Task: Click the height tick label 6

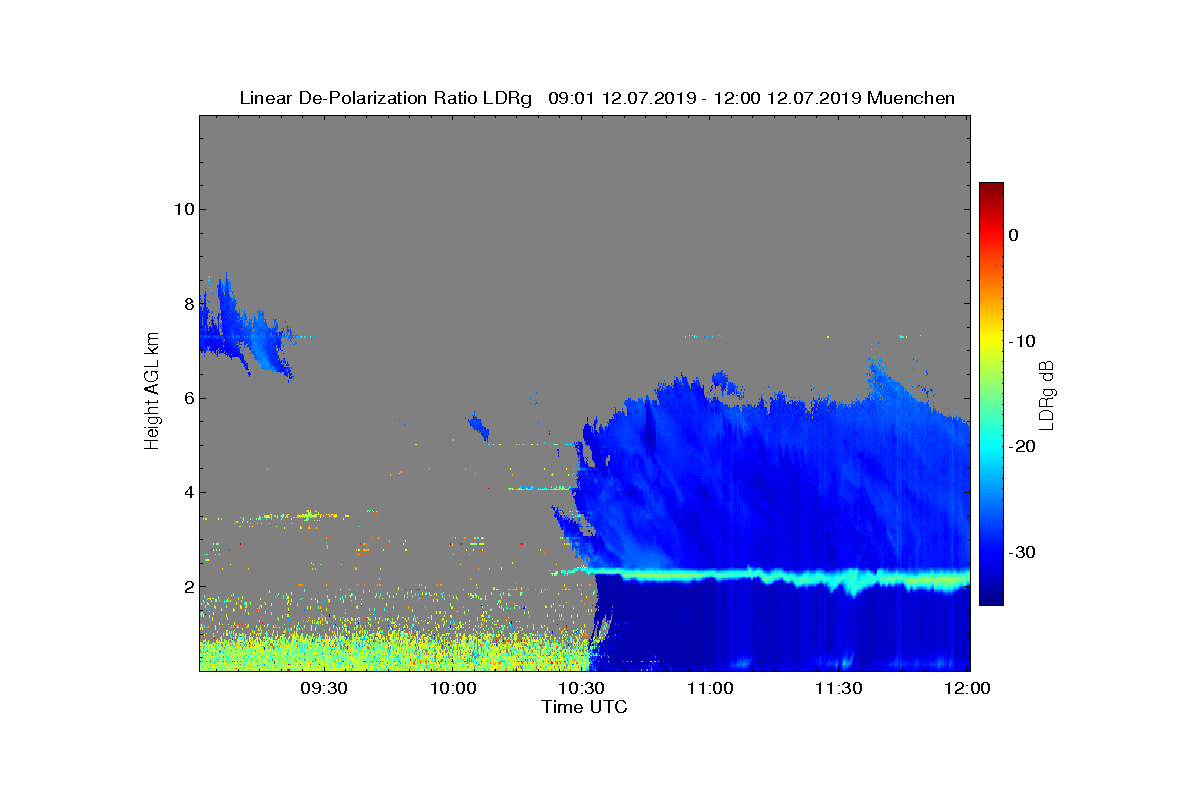Action: pos(187,398)
